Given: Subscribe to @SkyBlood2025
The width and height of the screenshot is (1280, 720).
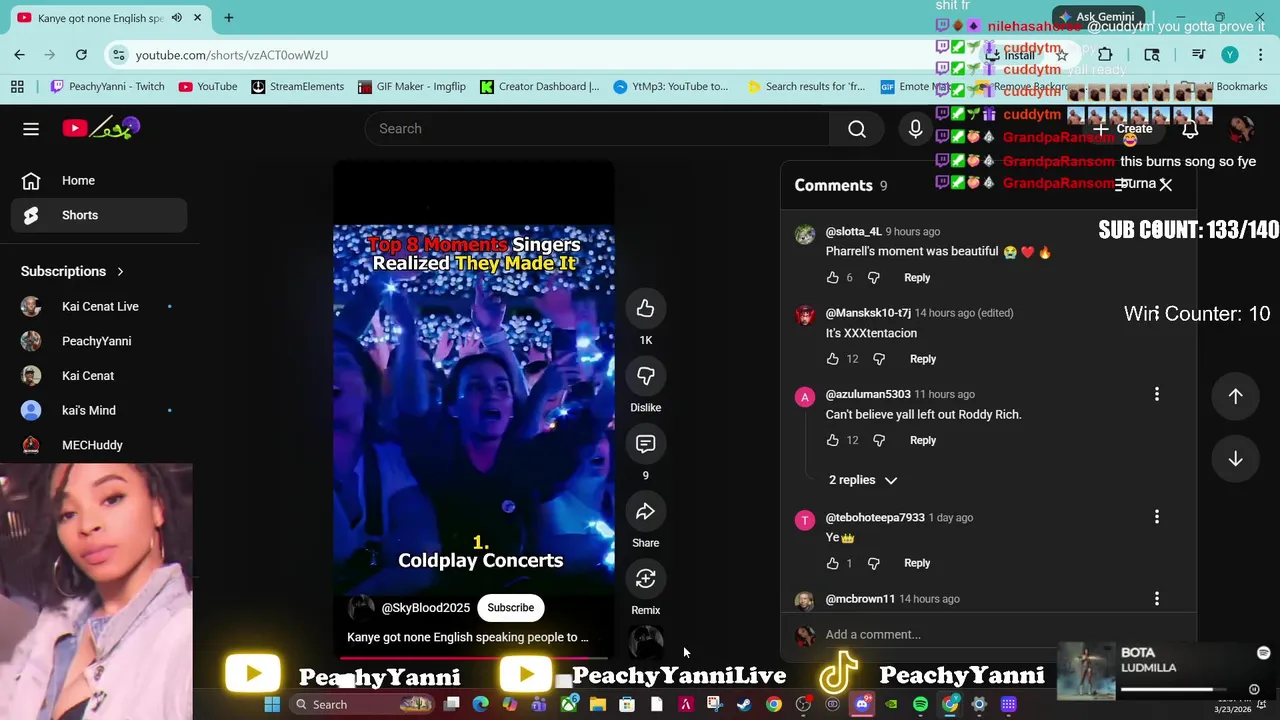Looking at the screenshot, I should tap(510, 608).
